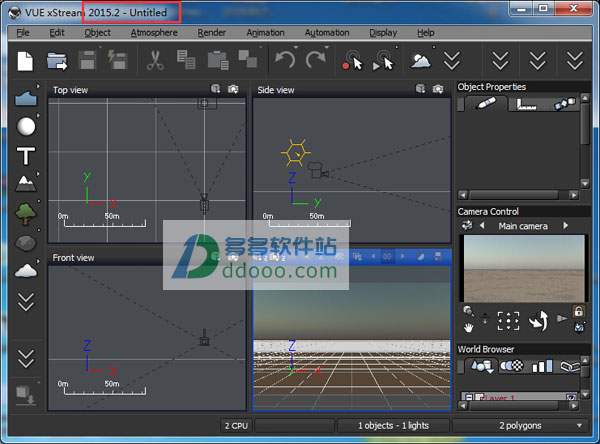Open the File menu
This screenshot has width=600, height=444.
coord(23,33)
